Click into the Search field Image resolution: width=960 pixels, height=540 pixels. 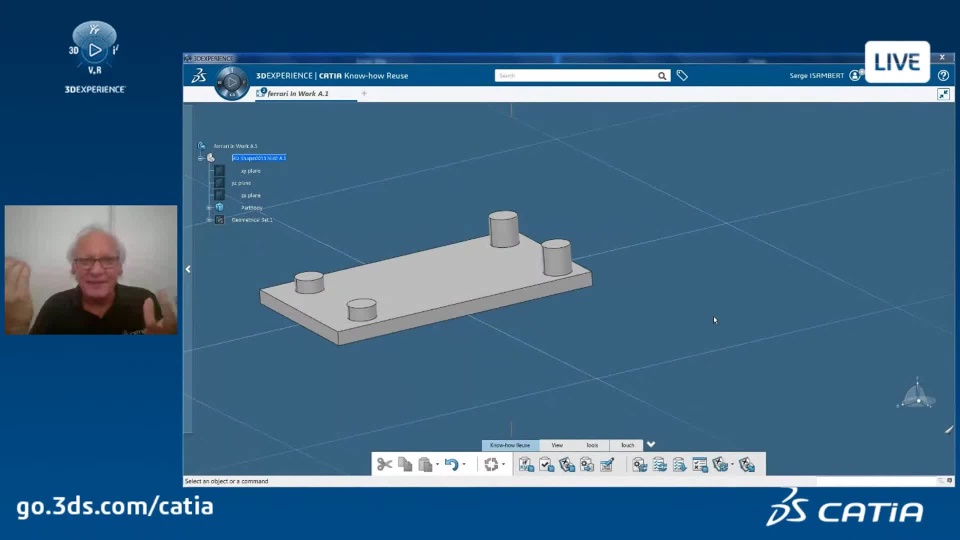575,75
